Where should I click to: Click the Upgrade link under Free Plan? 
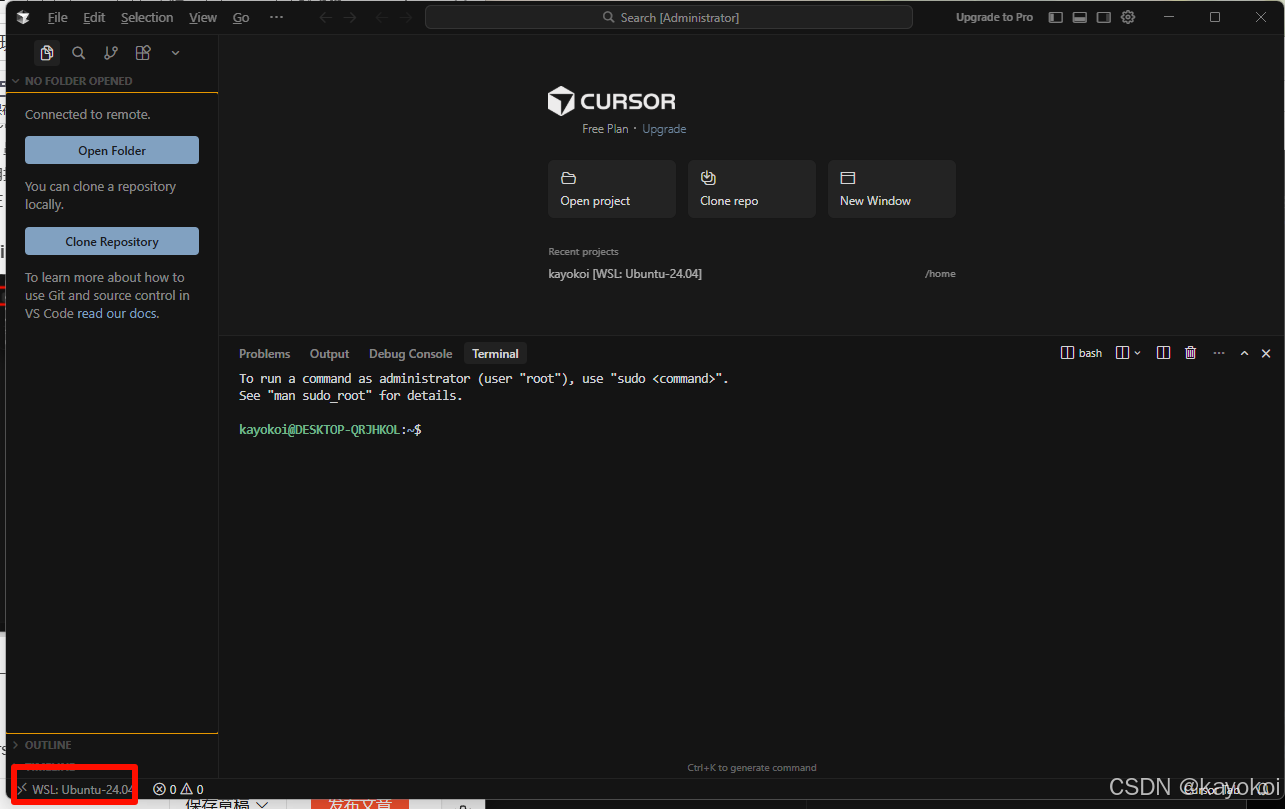point(664,129)
